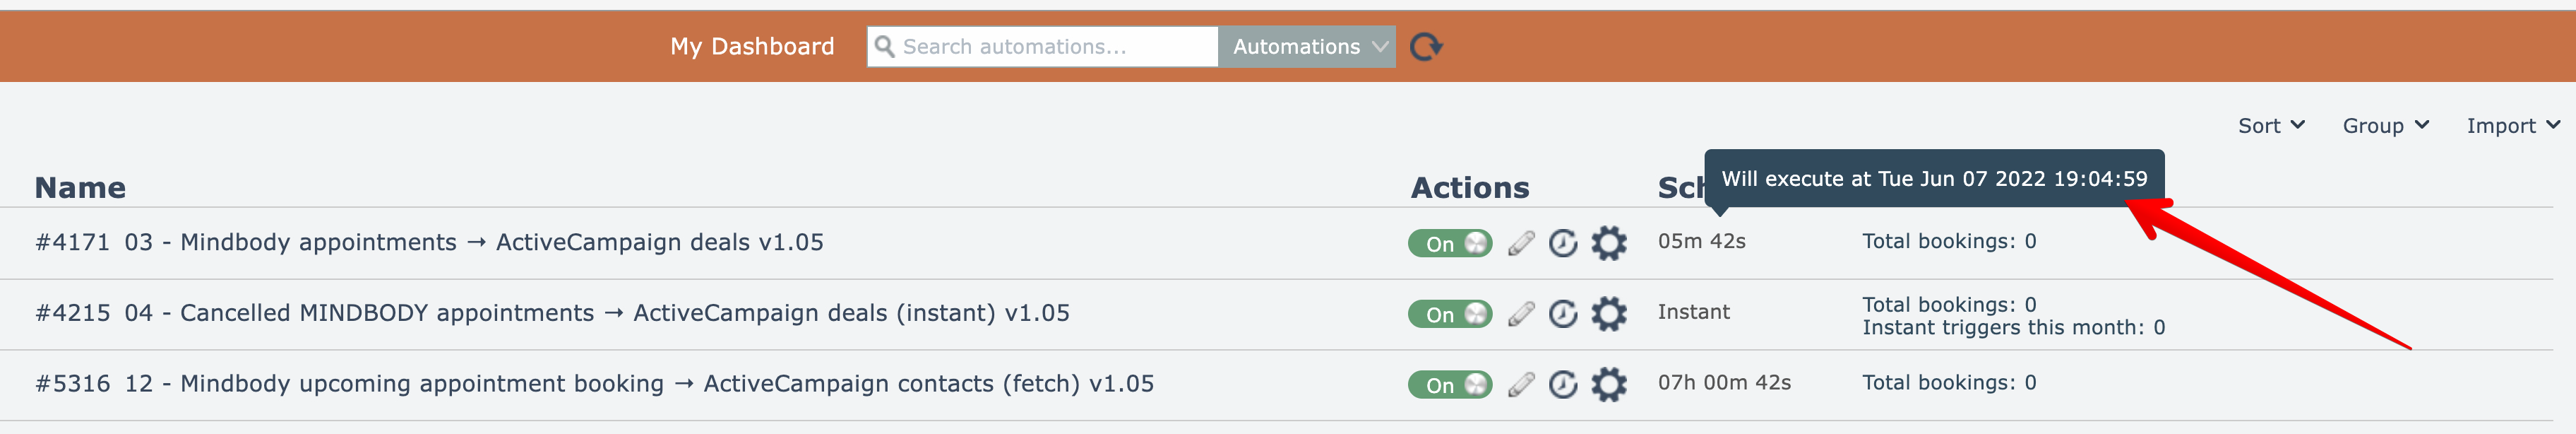2576x434 pixels.
Task: Expand the Sort dropdown
Action: 2270,126
